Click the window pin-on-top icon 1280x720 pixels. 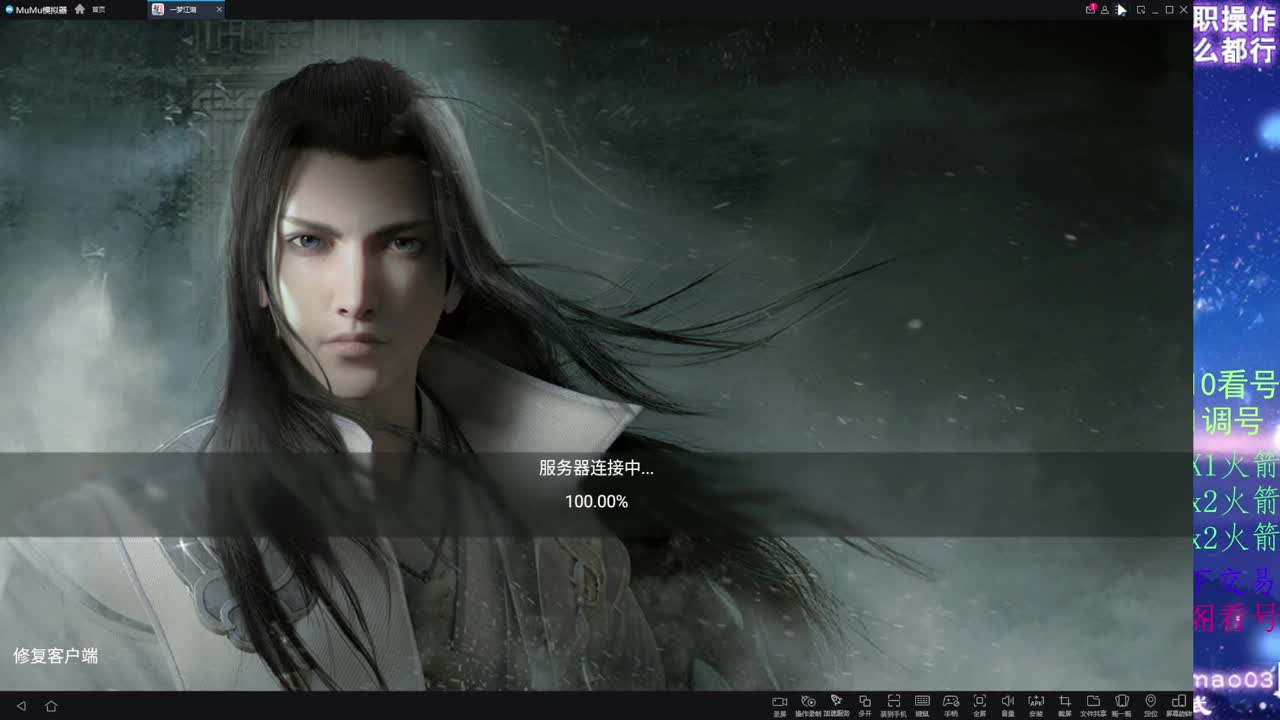pos(1141,9)
